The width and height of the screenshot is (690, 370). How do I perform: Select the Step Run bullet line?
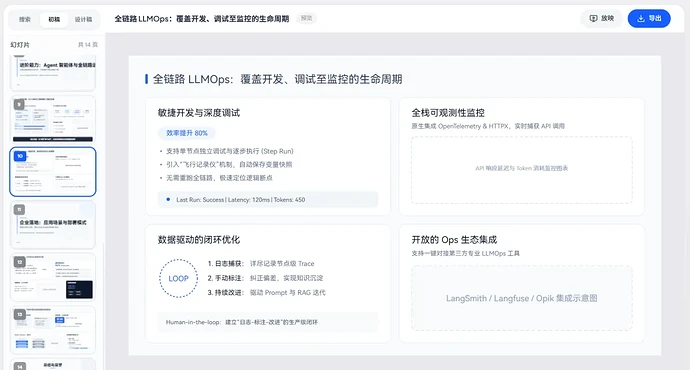pyautogui.click(x=229, y=151)
